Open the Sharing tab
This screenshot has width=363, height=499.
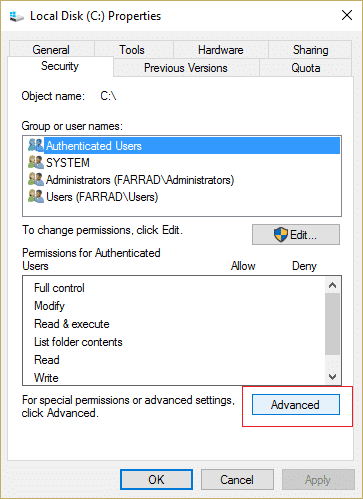pyautogui.click(x=310, y=50)
